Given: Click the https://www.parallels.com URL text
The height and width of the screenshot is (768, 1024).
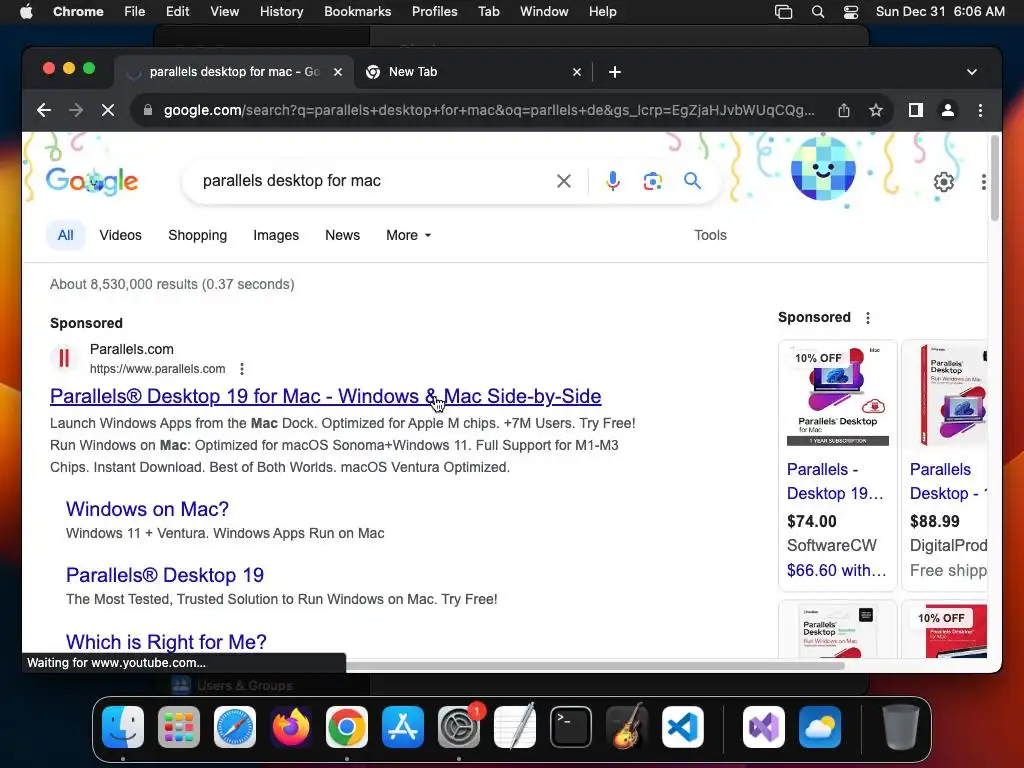Looking at the screenshot, I should point(157,369).
